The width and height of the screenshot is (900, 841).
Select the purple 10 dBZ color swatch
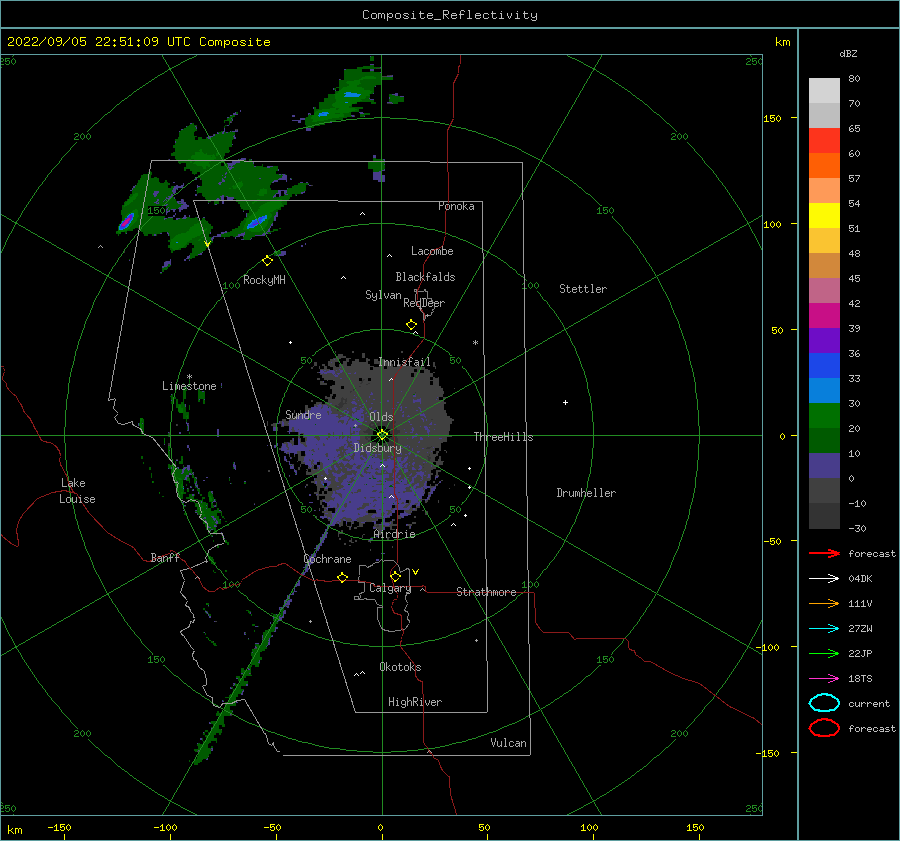tap(824, 465)
